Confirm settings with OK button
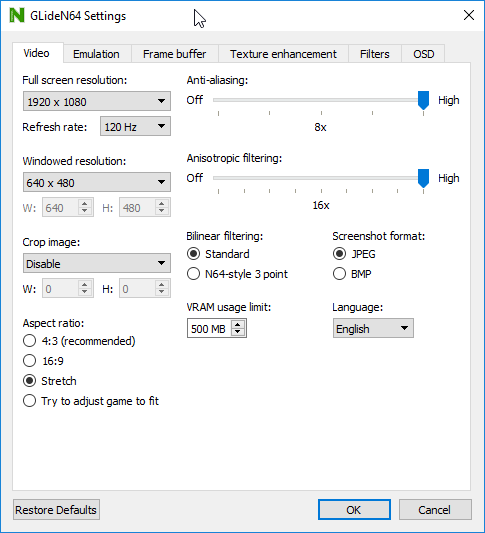The height and width of the screenshot is (533, 485). tap(354, 510)
